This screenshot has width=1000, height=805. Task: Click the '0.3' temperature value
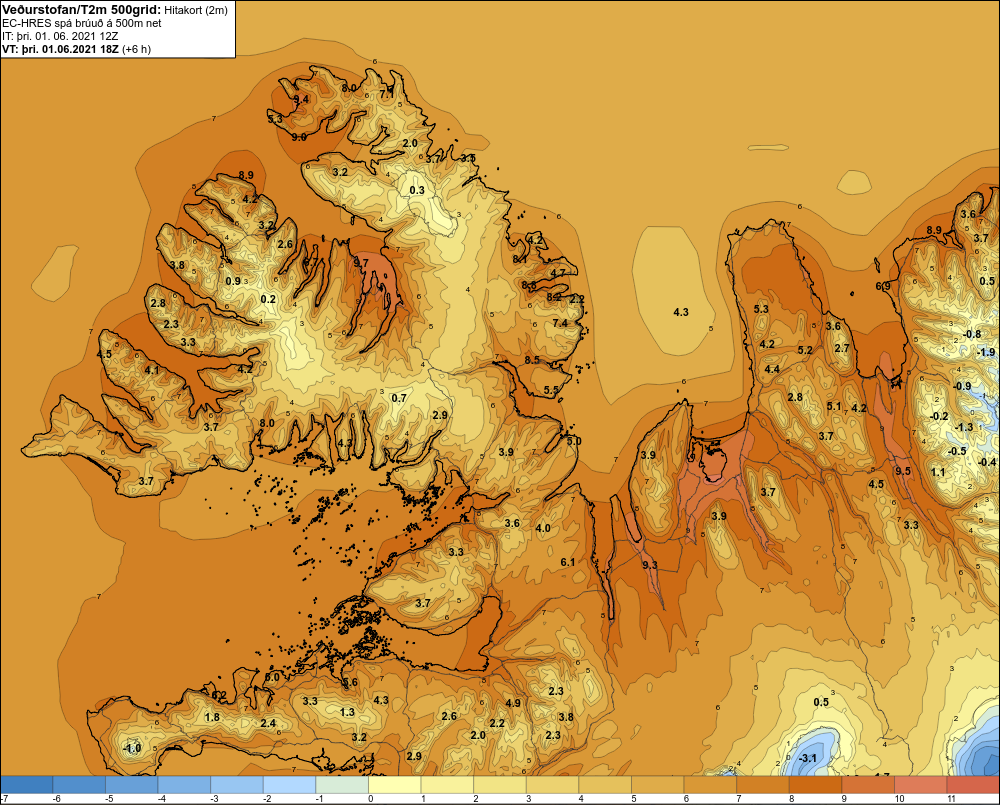pyautogui.click(x=416, y=190)
